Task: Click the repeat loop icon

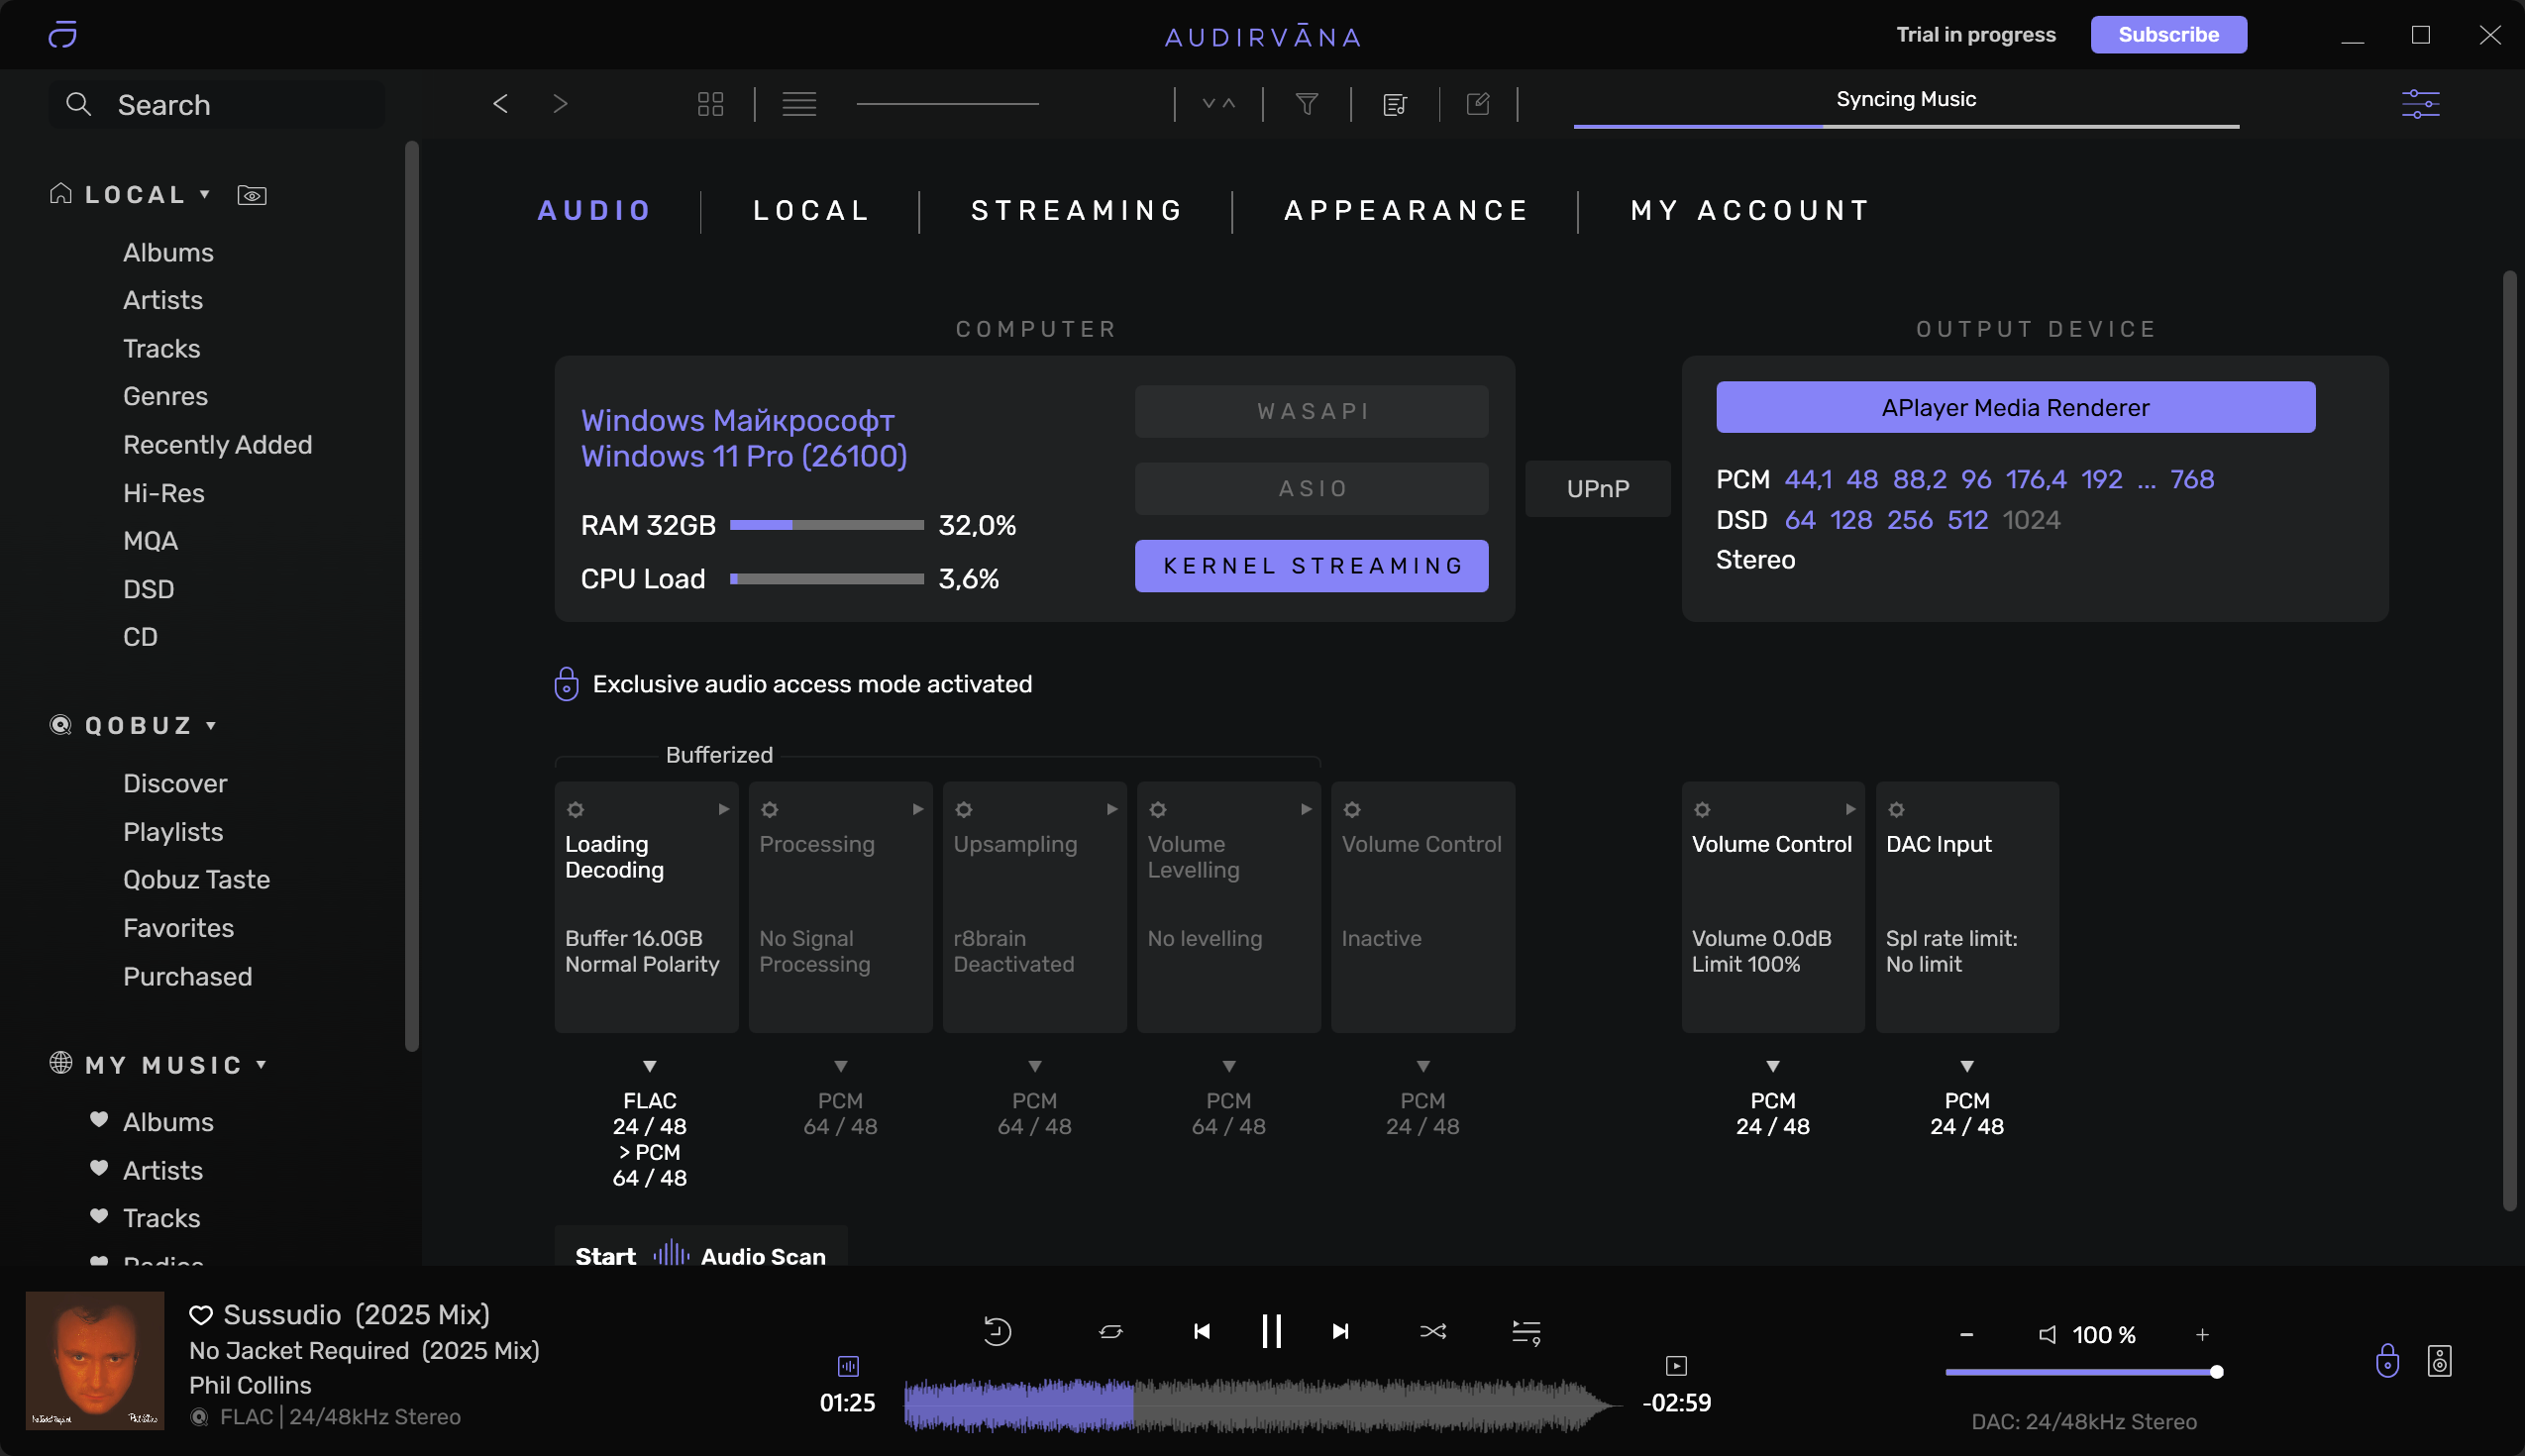Action: (x=1110, y=1331)
